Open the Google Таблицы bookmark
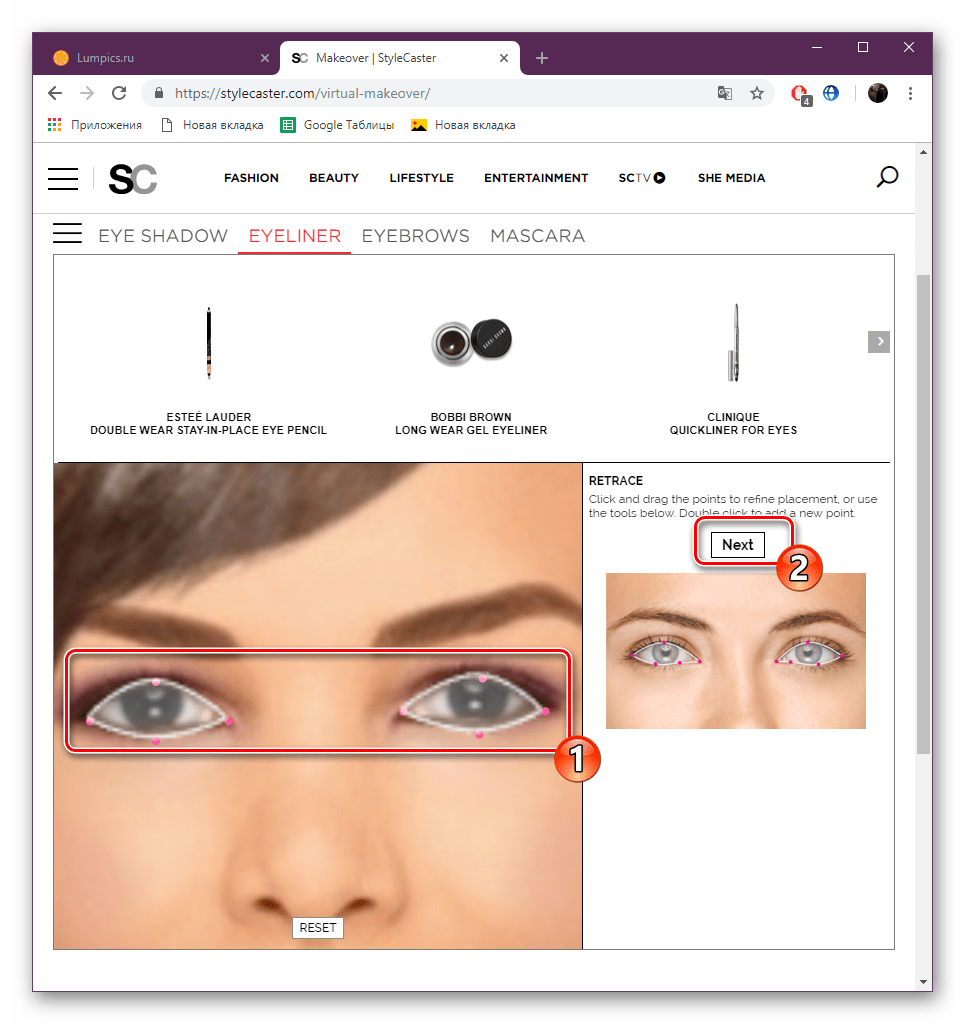965x1024 pixels. 337,125
